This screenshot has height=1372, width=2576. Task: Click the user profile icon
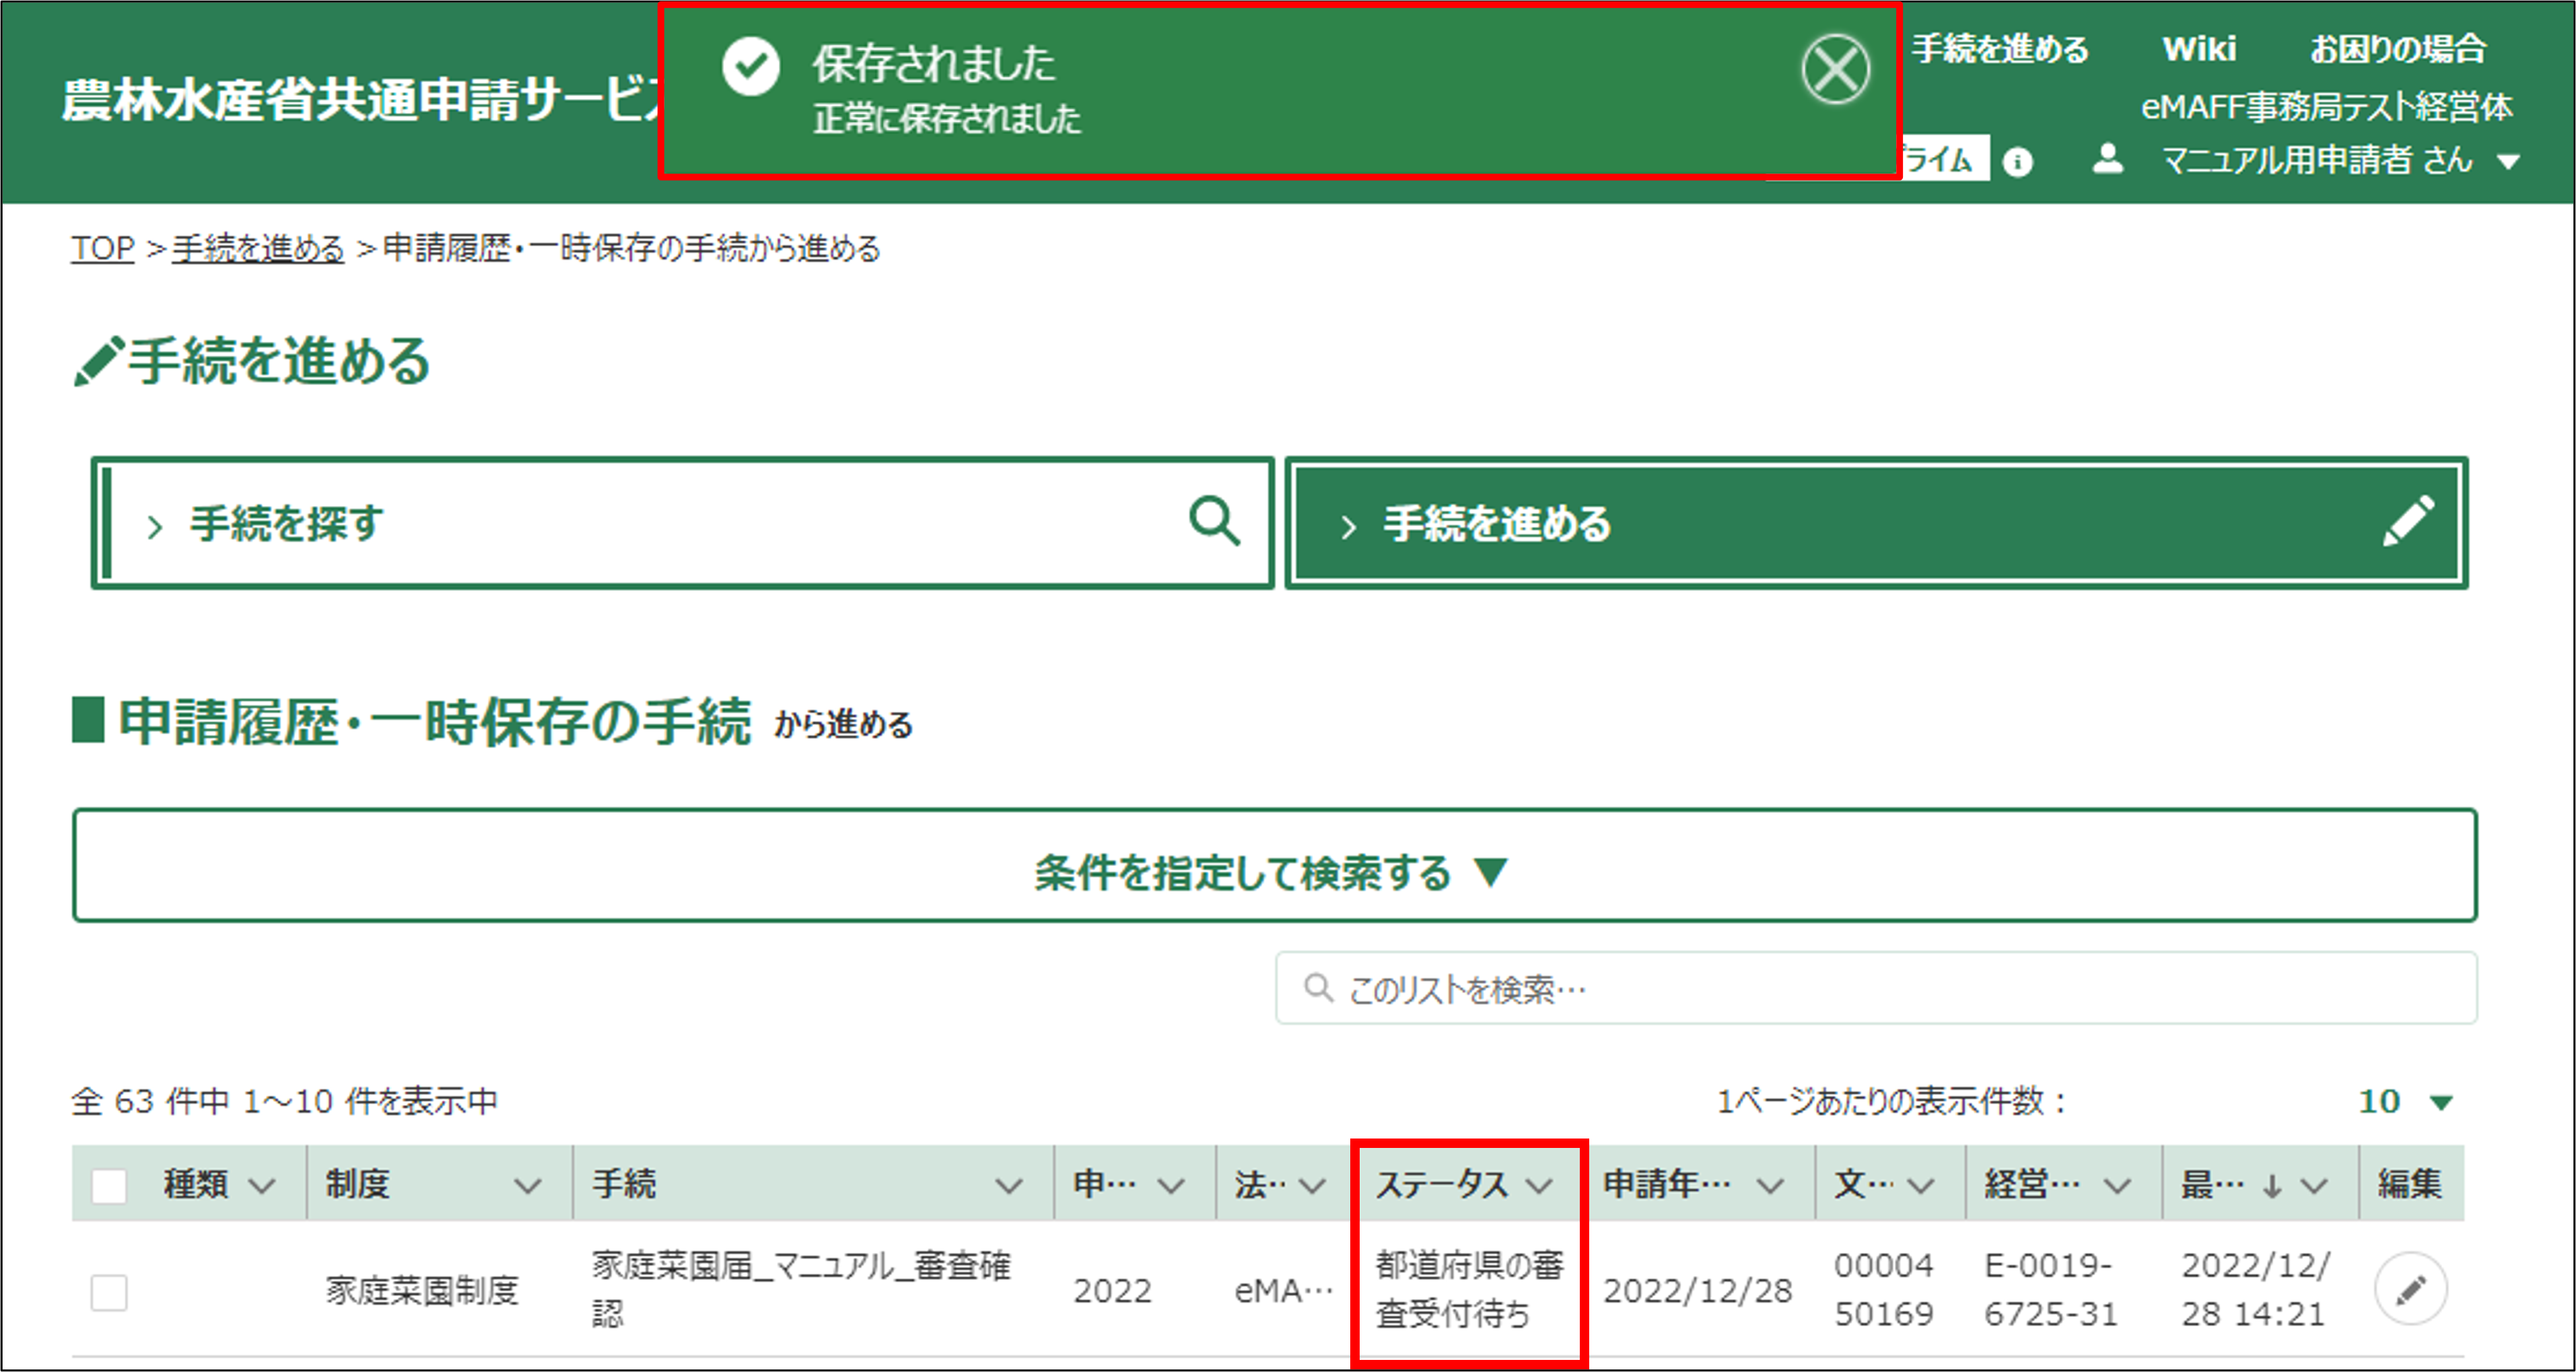point(2107,159)
